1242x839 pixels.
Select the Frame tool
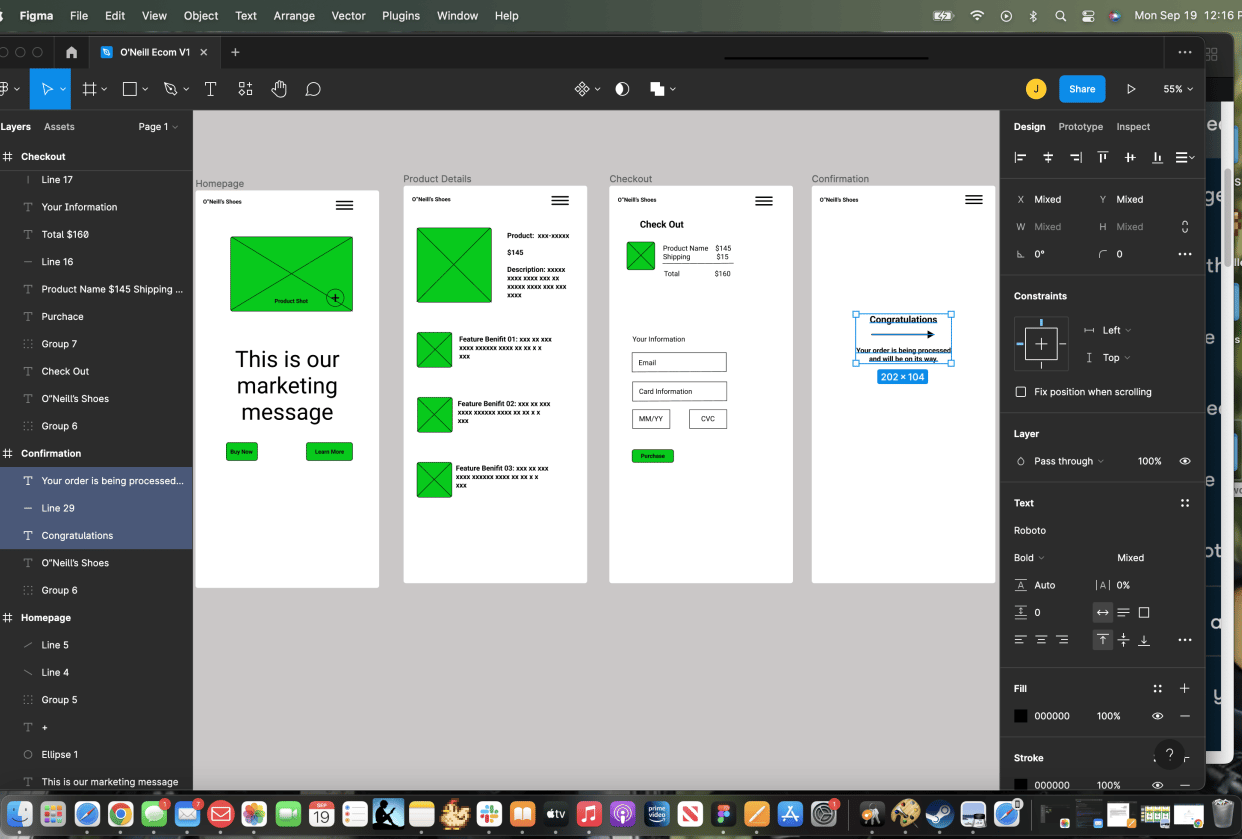[89, 89]
